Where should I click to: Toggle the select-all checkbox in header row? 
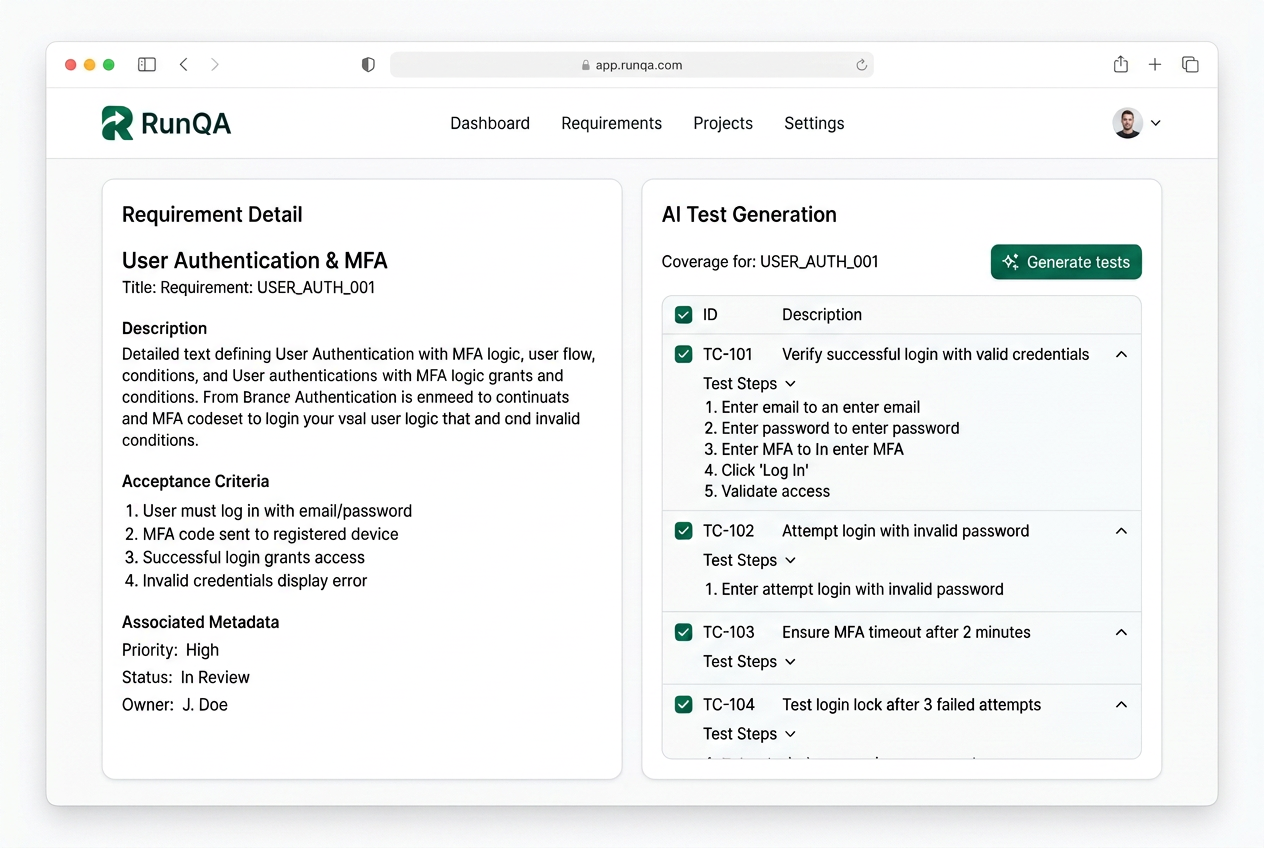click(684, 315)
